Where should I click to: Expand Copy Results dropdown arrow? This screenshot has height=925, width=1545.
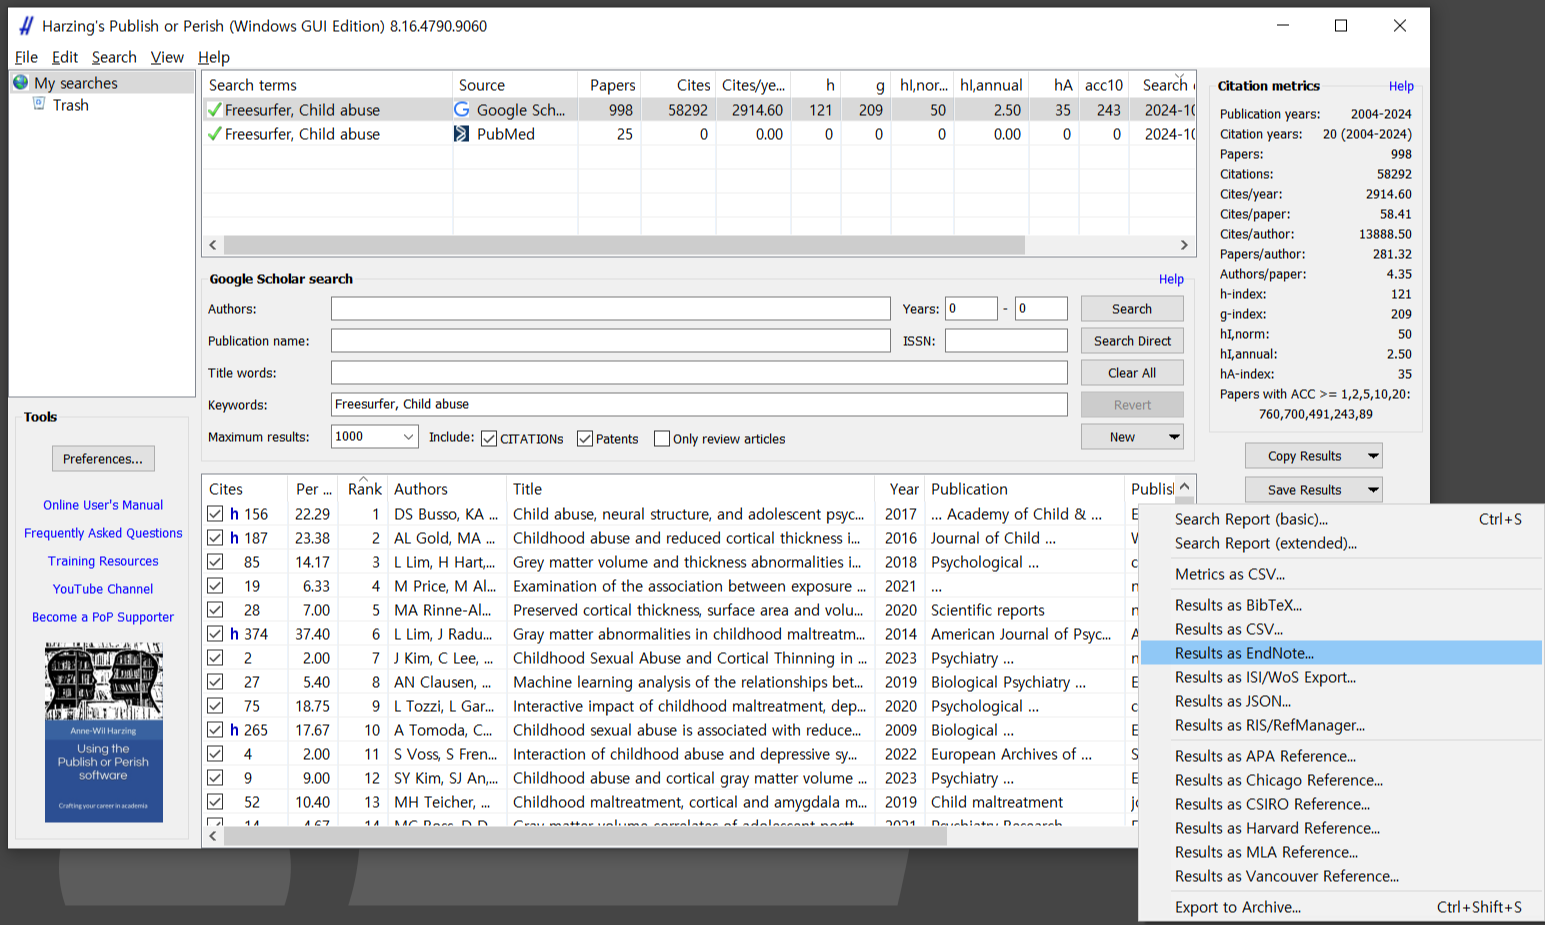(x=1373, y=456)
